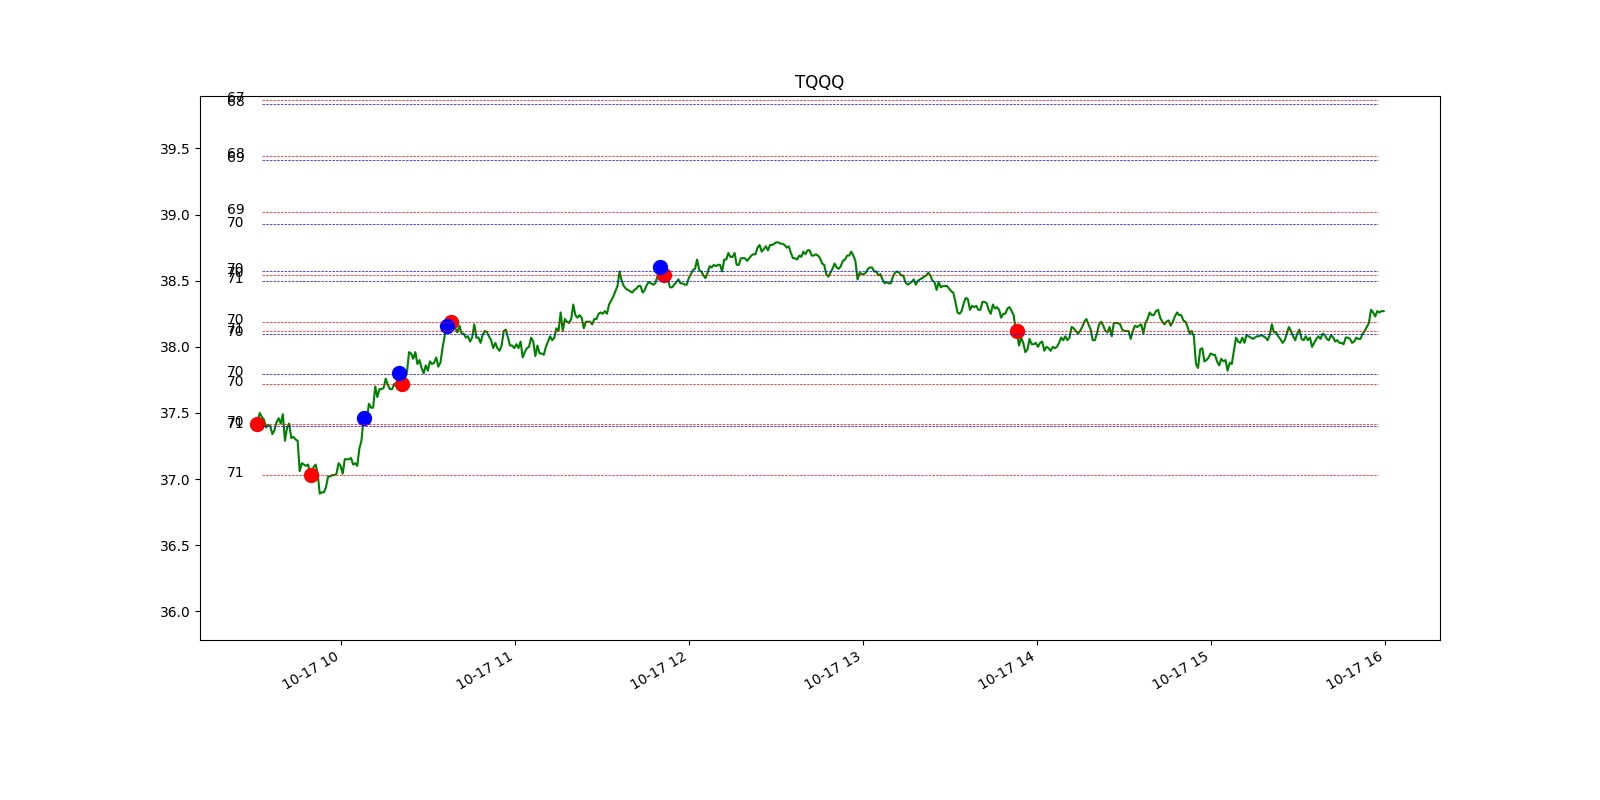Select the red marker at the 37.0 low
Screen dimensions: 1600x800
pyautogui.click(x=311, y=475)
